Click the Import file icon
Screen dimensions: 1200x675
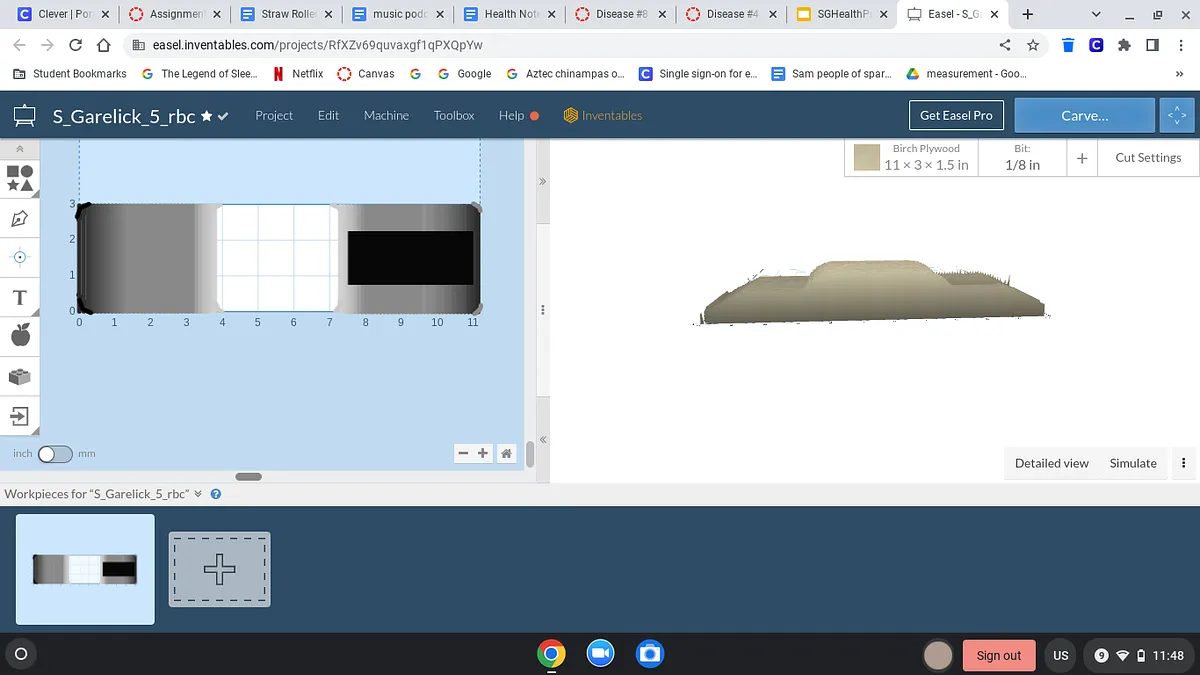point(20,416)
